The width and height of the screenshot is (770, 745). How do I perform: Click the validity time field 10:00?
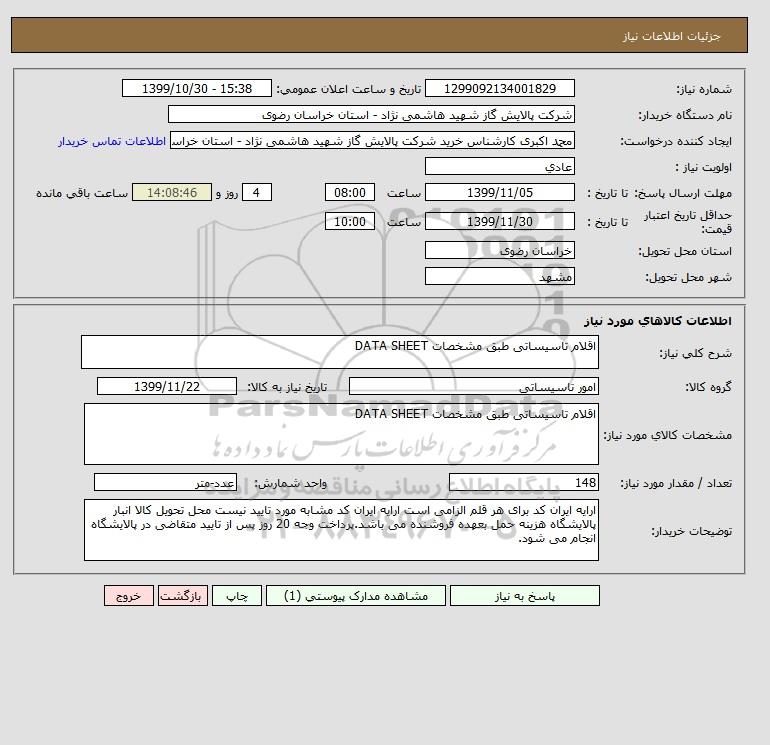coord(350,221)
